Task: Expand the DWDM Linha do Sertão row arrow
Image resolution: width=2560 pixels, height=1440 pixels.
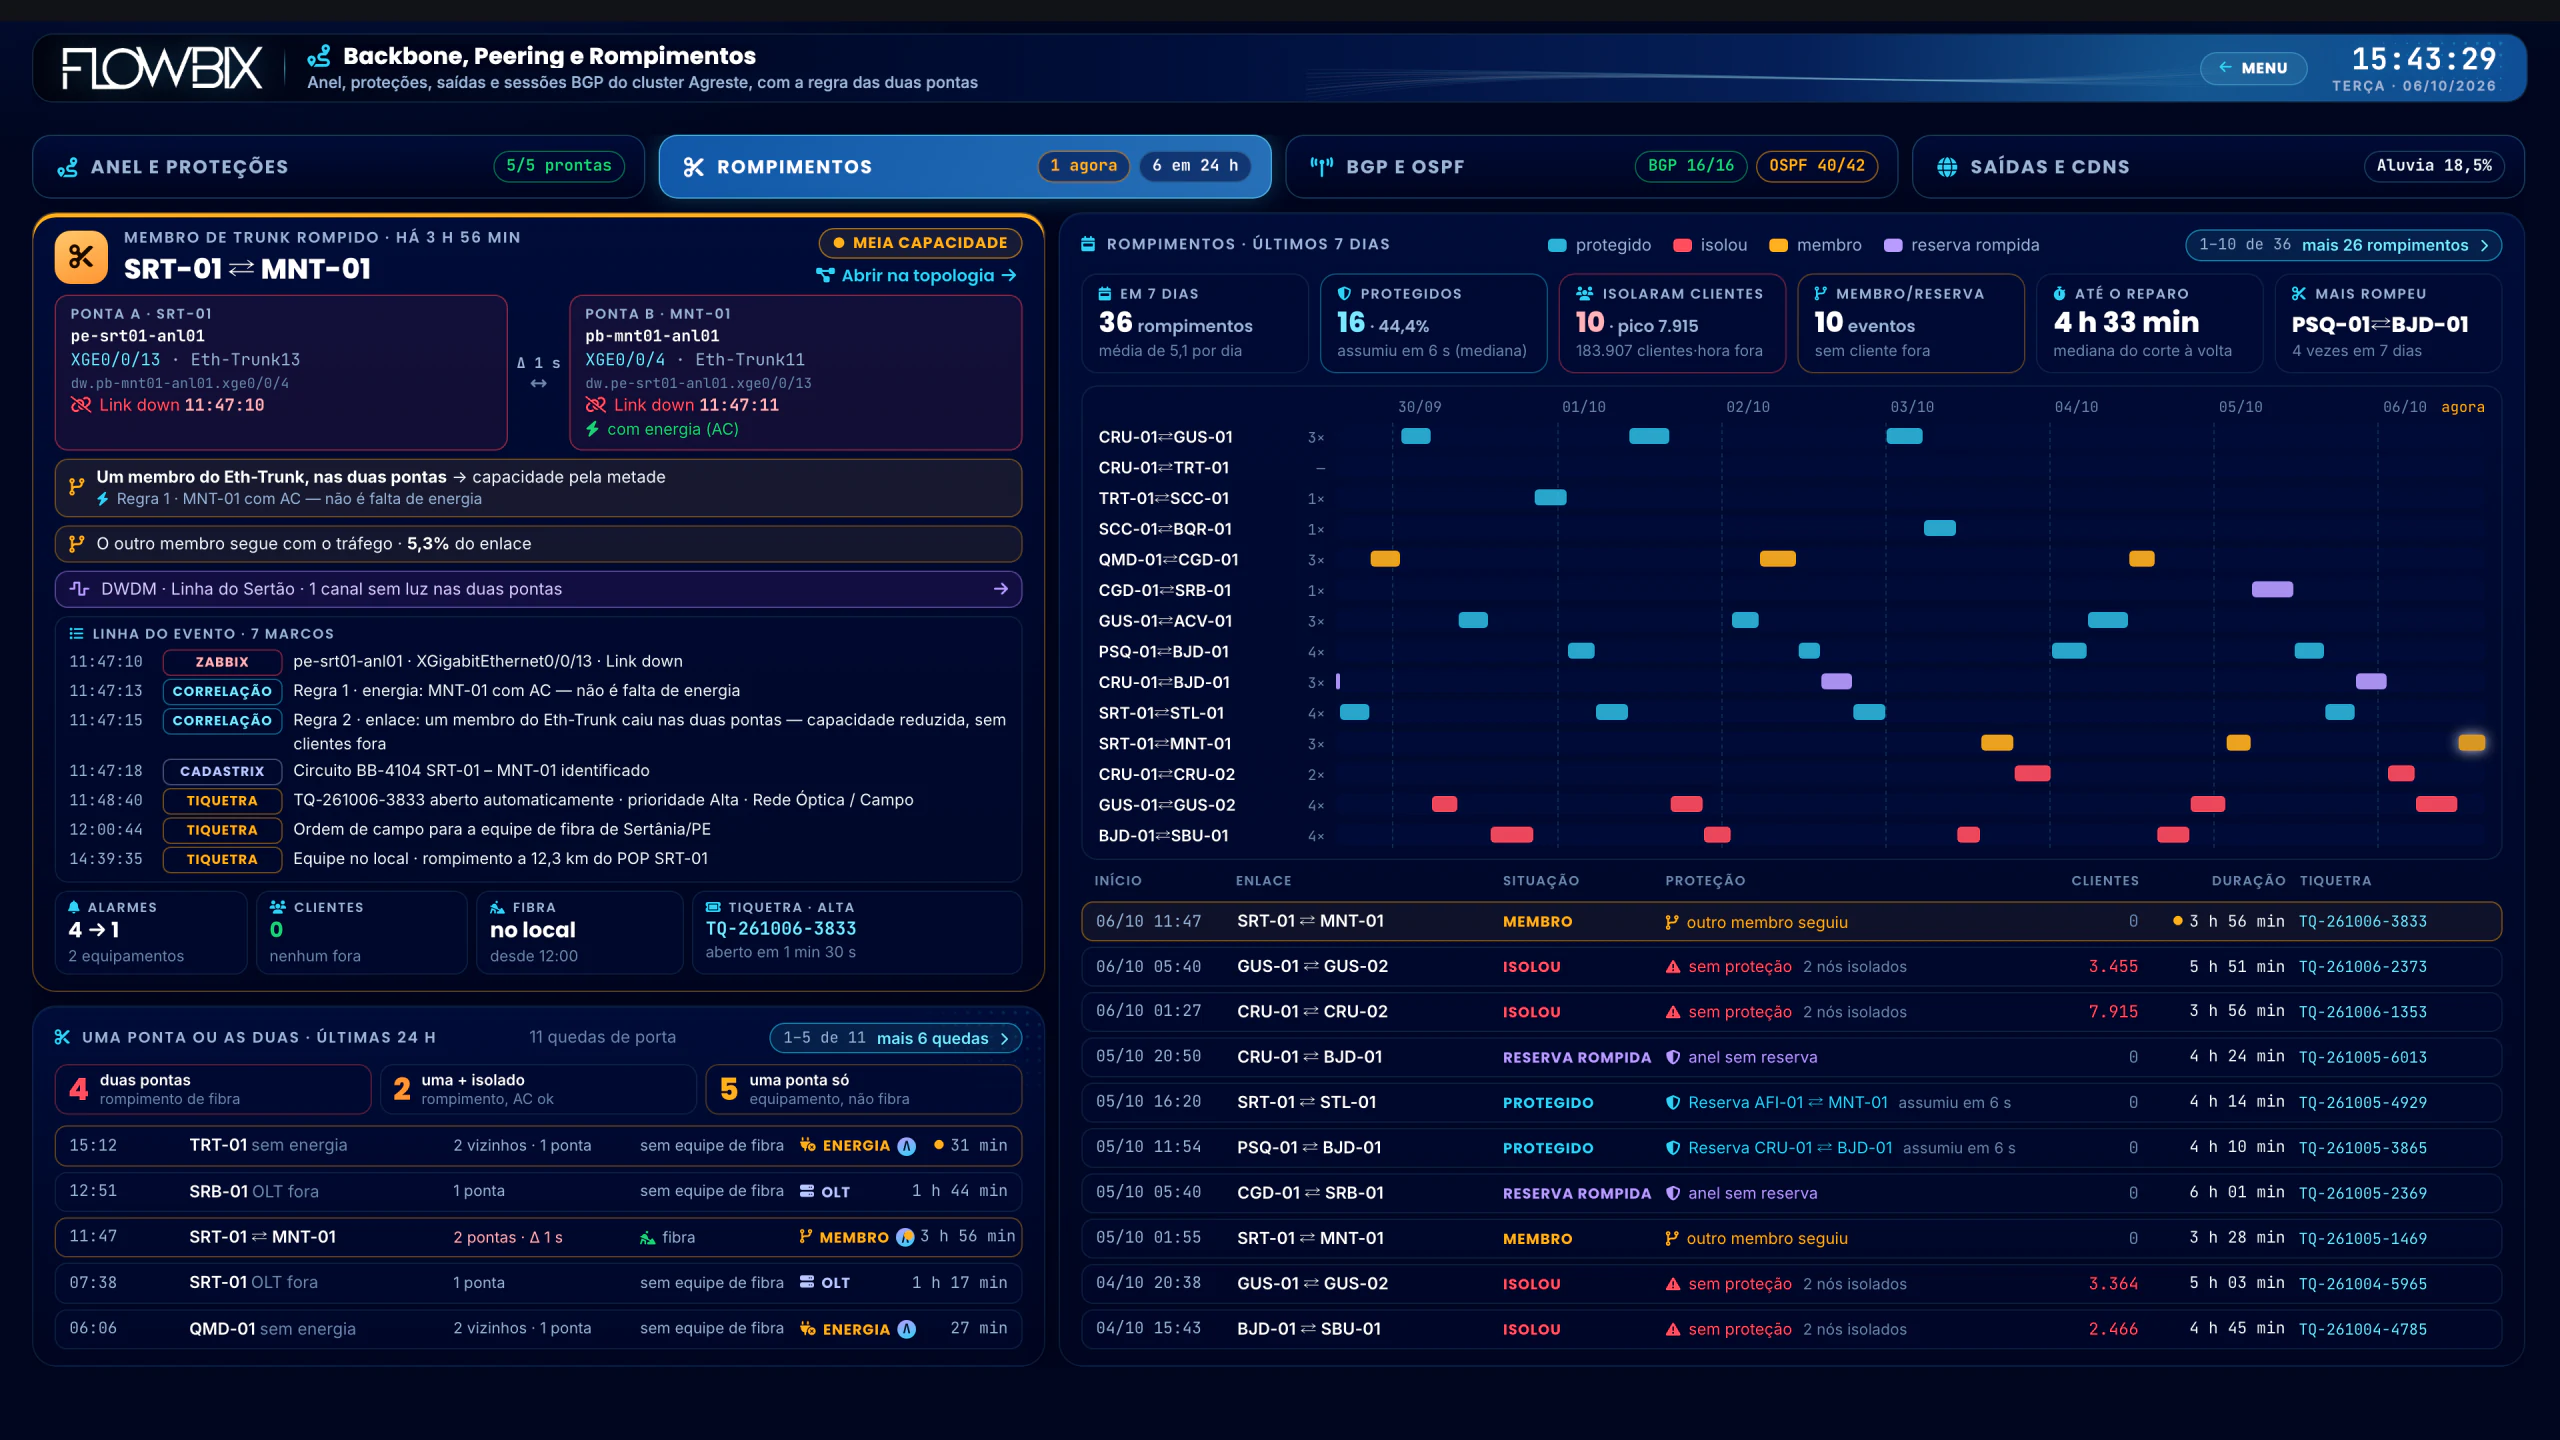Action: tap(1000, 589)
